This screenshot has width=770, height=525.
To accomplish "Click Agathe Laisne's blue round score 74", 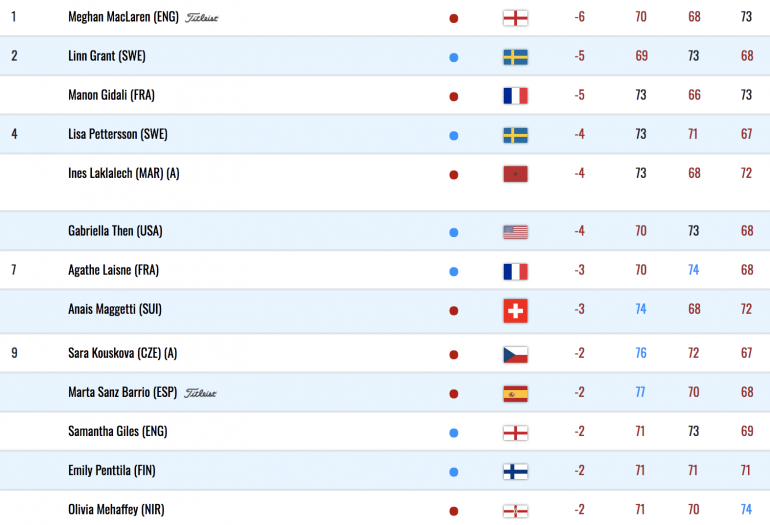I will pos(693,270).
